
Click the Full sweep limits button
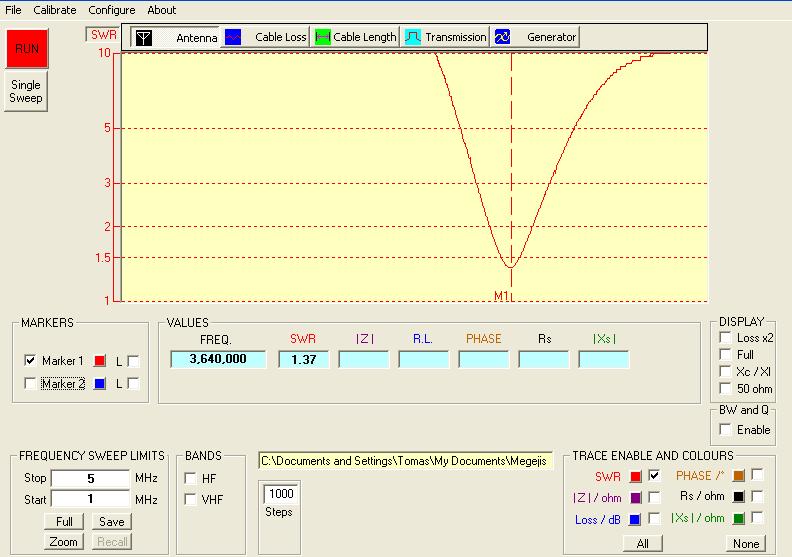(x=64, y=521)
